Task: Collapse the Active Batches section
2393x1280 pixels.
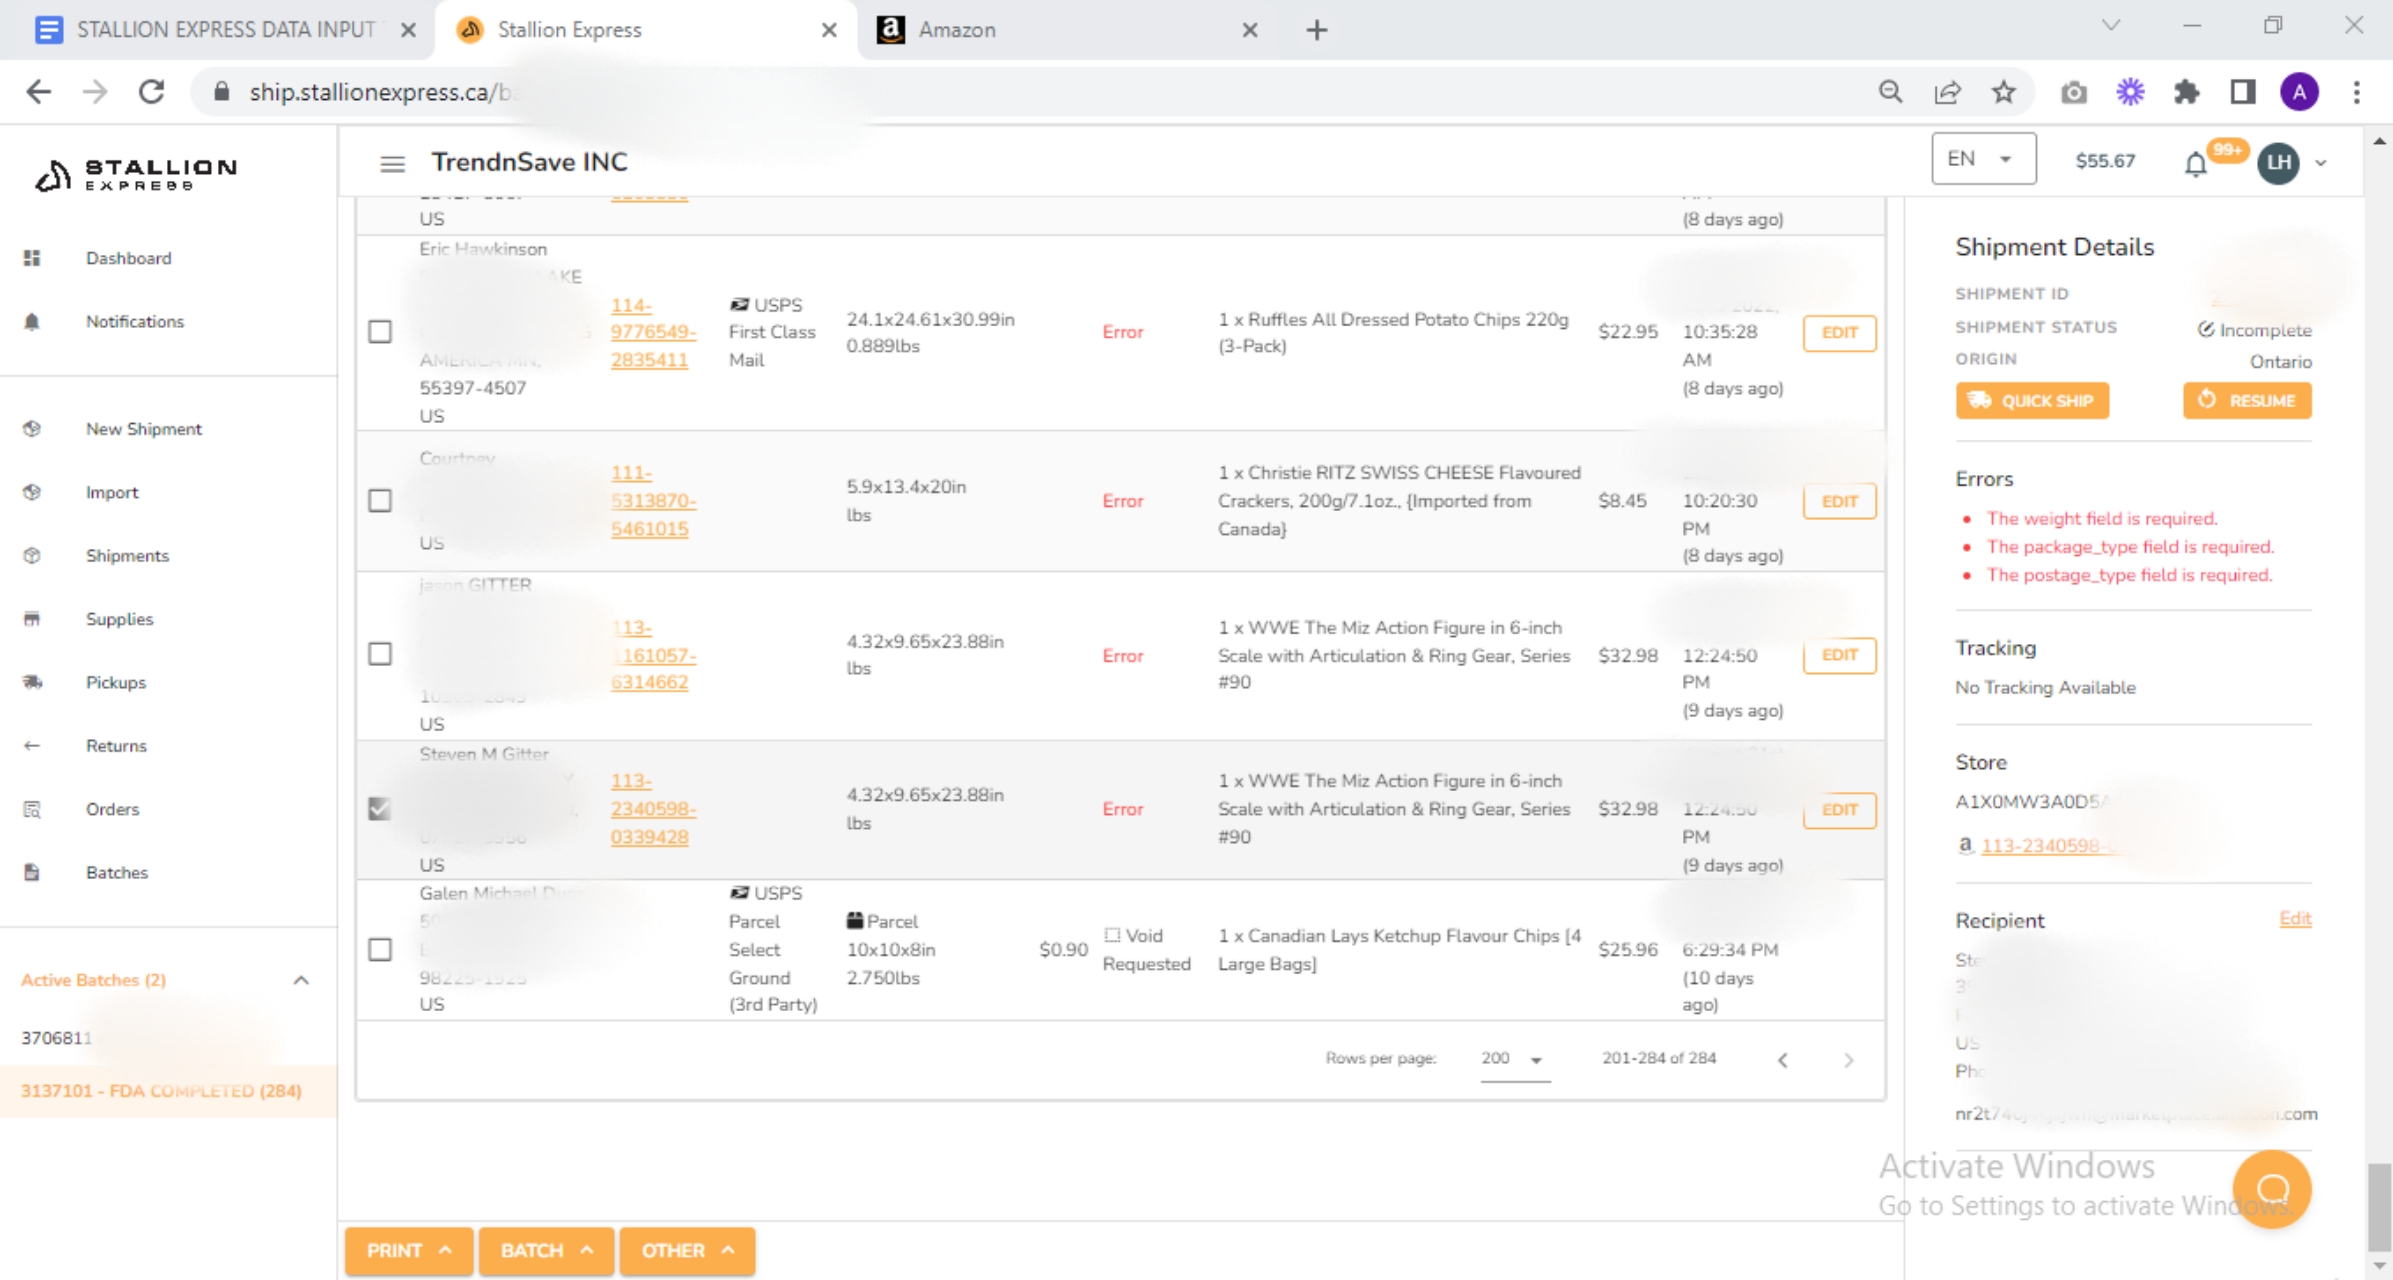Action: coord(301,980)
